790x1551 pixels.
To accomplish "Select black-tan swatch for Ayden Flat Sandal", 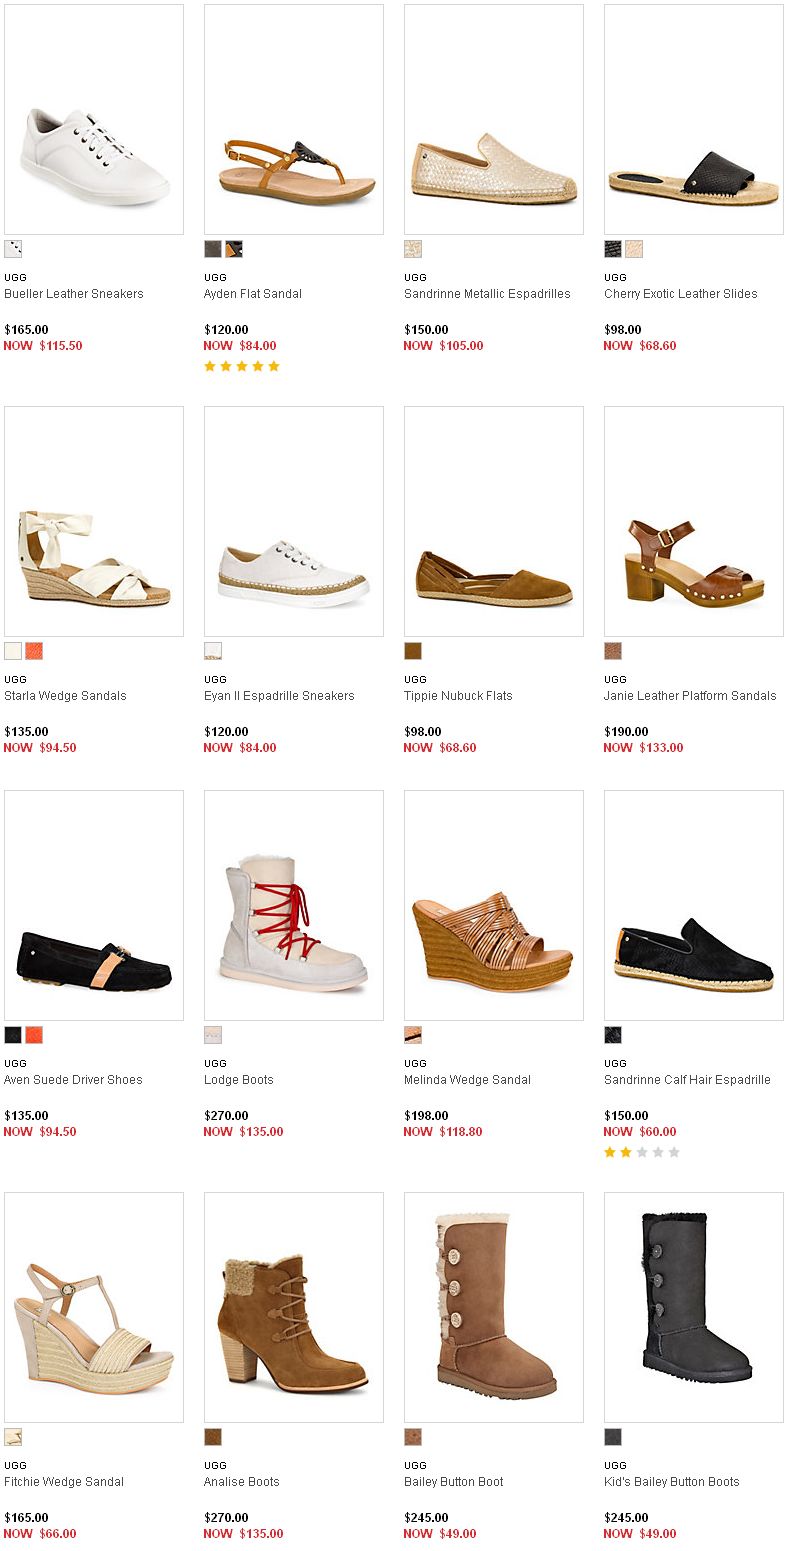I will (x=234, y=249).
